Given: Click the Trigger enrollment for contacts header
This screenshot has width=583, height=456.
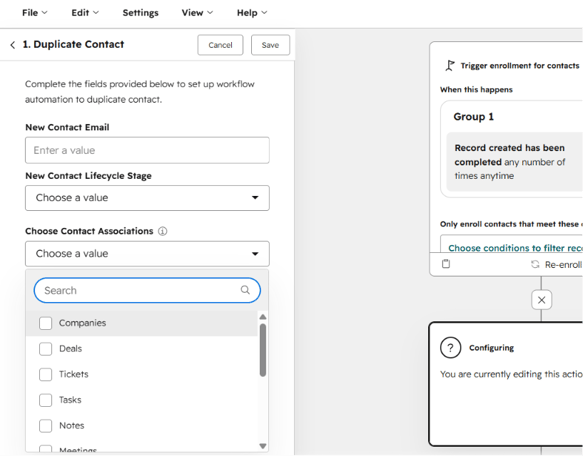Looking at the screenshot, I should coord(520,66).
